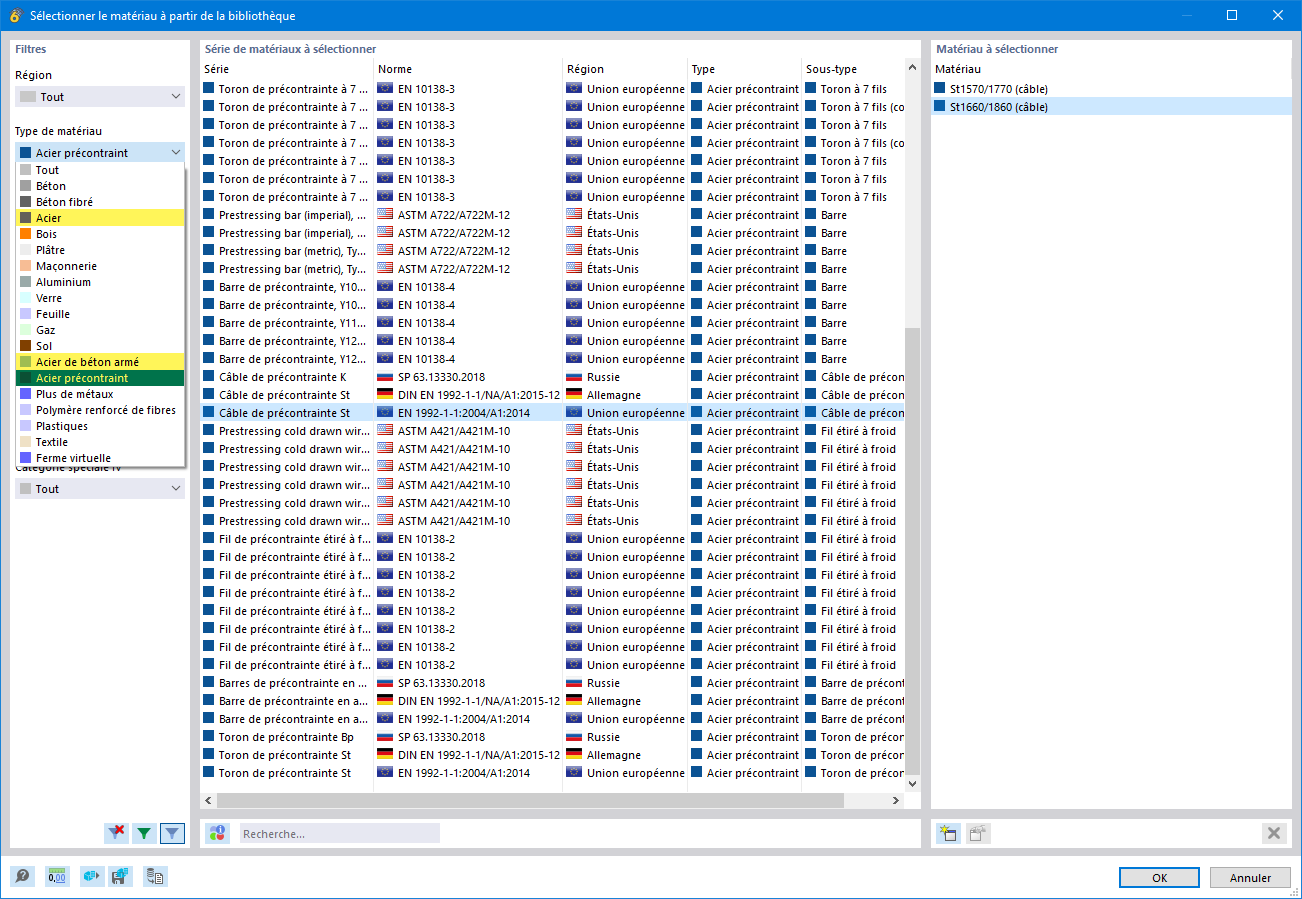The width and height of the screenshot is (1302, 899).
Task: Click the help speech-bubble icon
Action: [x=22, y=877]
